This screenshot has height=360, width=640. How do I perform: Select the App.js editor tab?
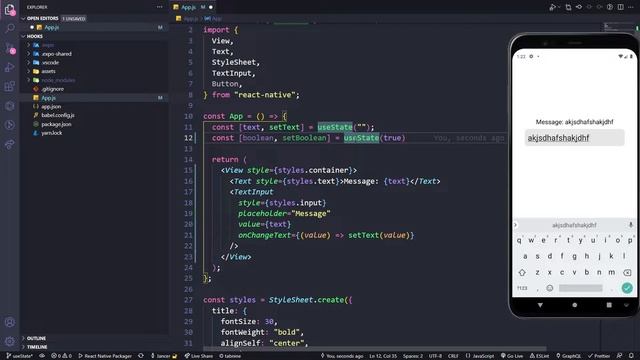pyautogui.click(x=193, y=7)
